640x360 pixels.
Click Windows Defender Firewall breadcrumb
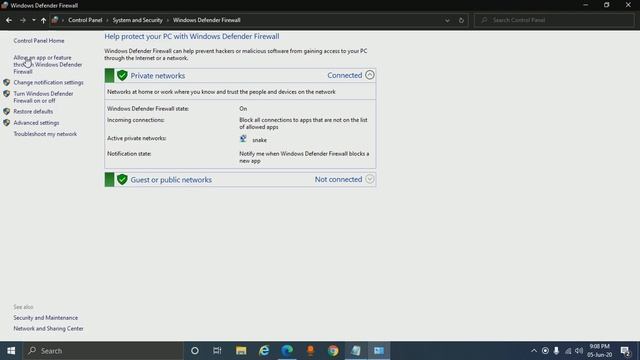207,20
